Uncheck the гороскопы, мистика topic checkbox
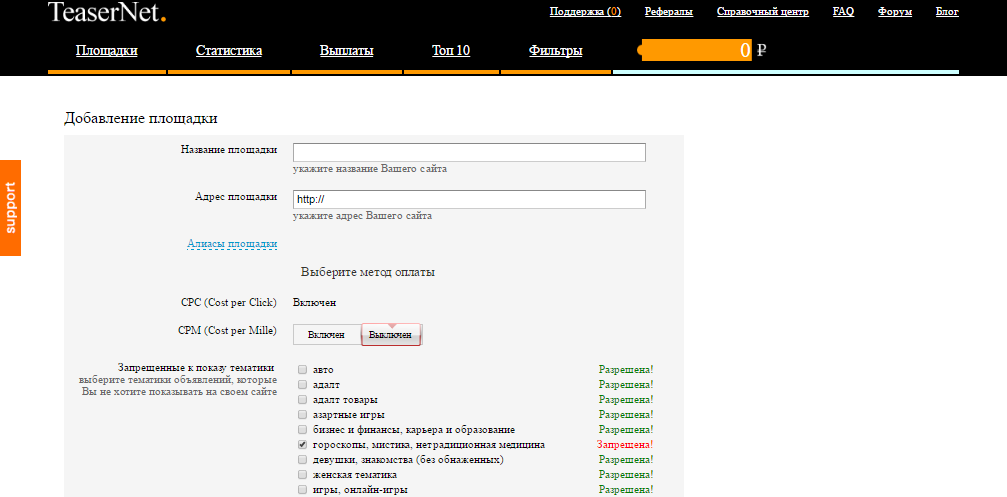Image resolution: width=1007 pixels, height=497 pixels. (x=302, y=444)
